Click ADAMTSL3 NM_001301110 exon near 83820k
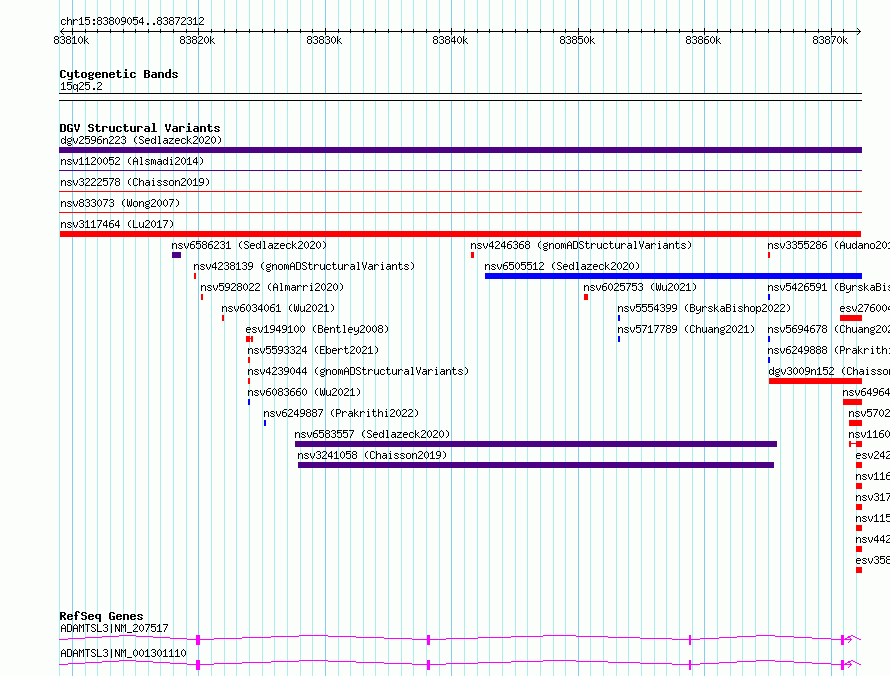The width and height of the screenshot is (890, 676). tap(198, 665)
